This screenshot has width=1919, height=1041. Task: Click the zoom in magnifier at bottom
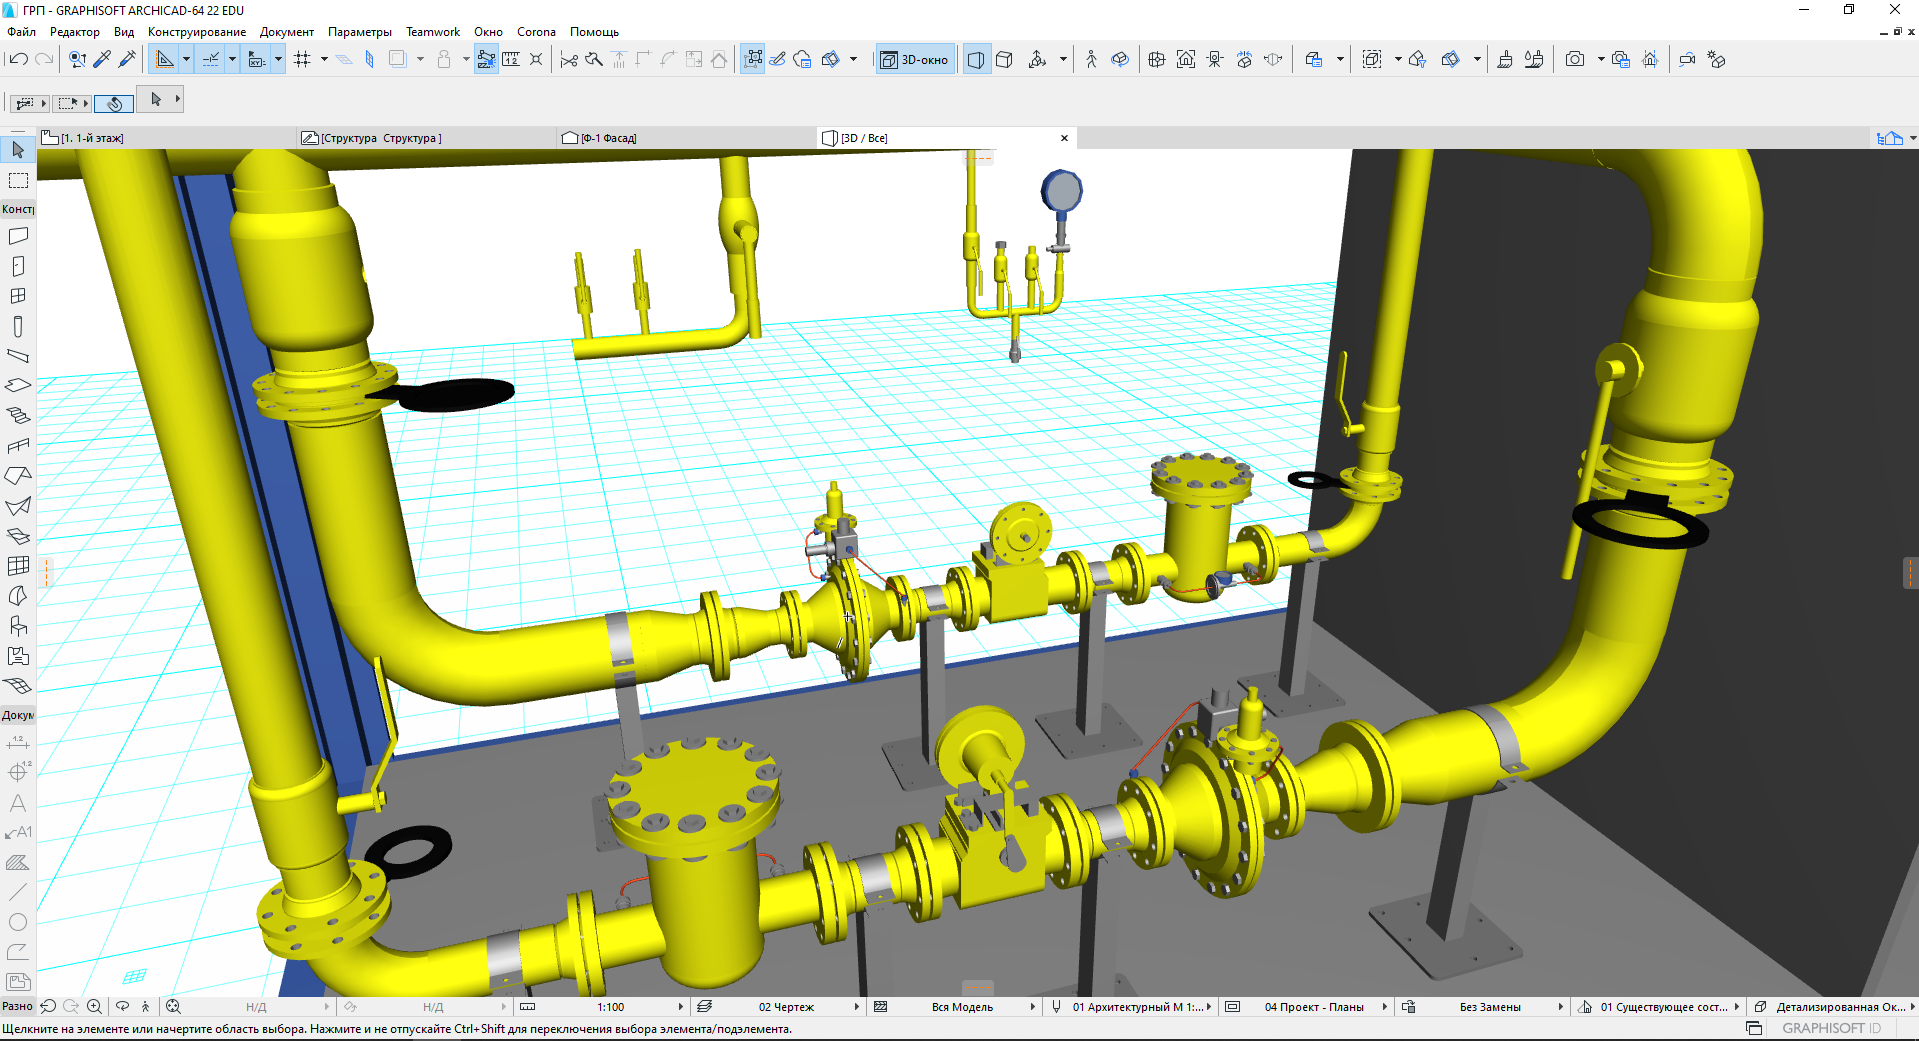94,1007
